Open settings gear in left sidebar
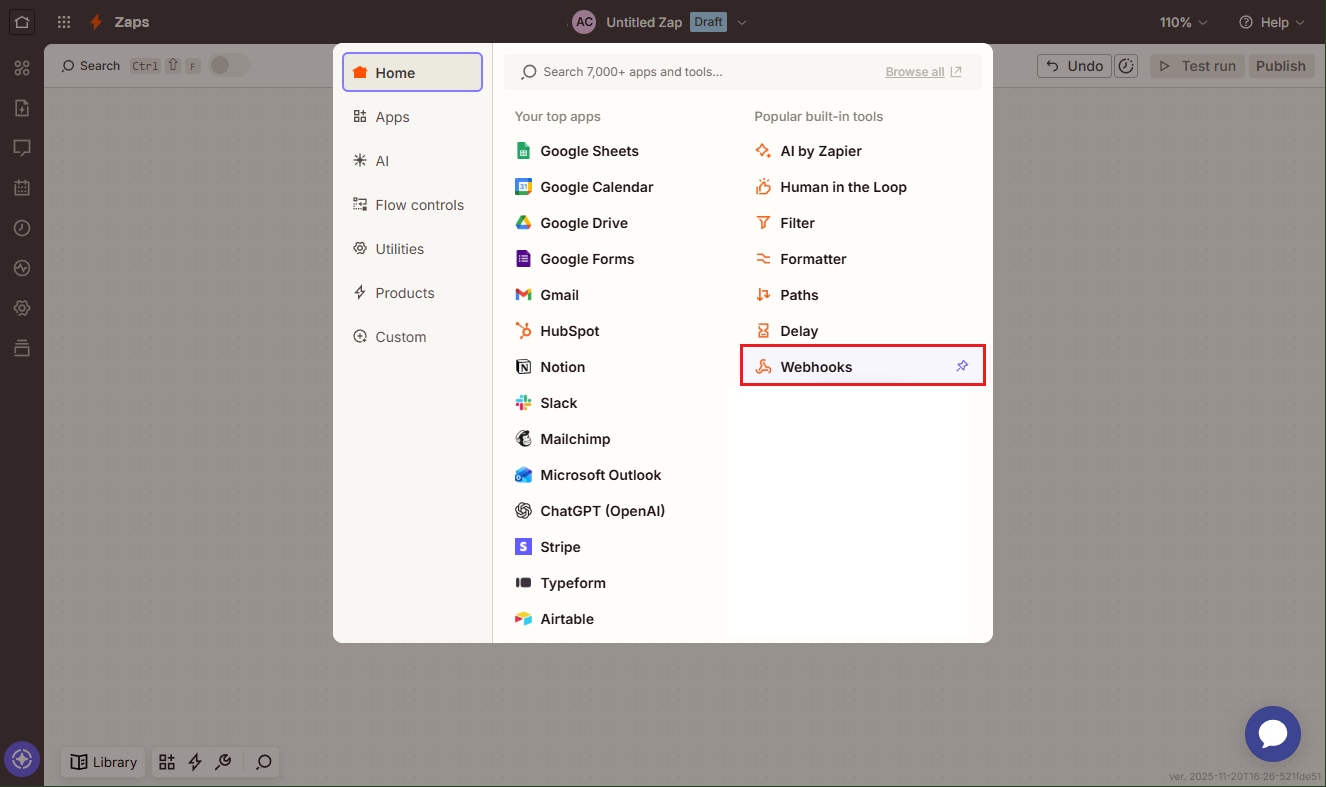Image resolution: width=1326 pixels, height=787 pixels. [x=22, y=308]
